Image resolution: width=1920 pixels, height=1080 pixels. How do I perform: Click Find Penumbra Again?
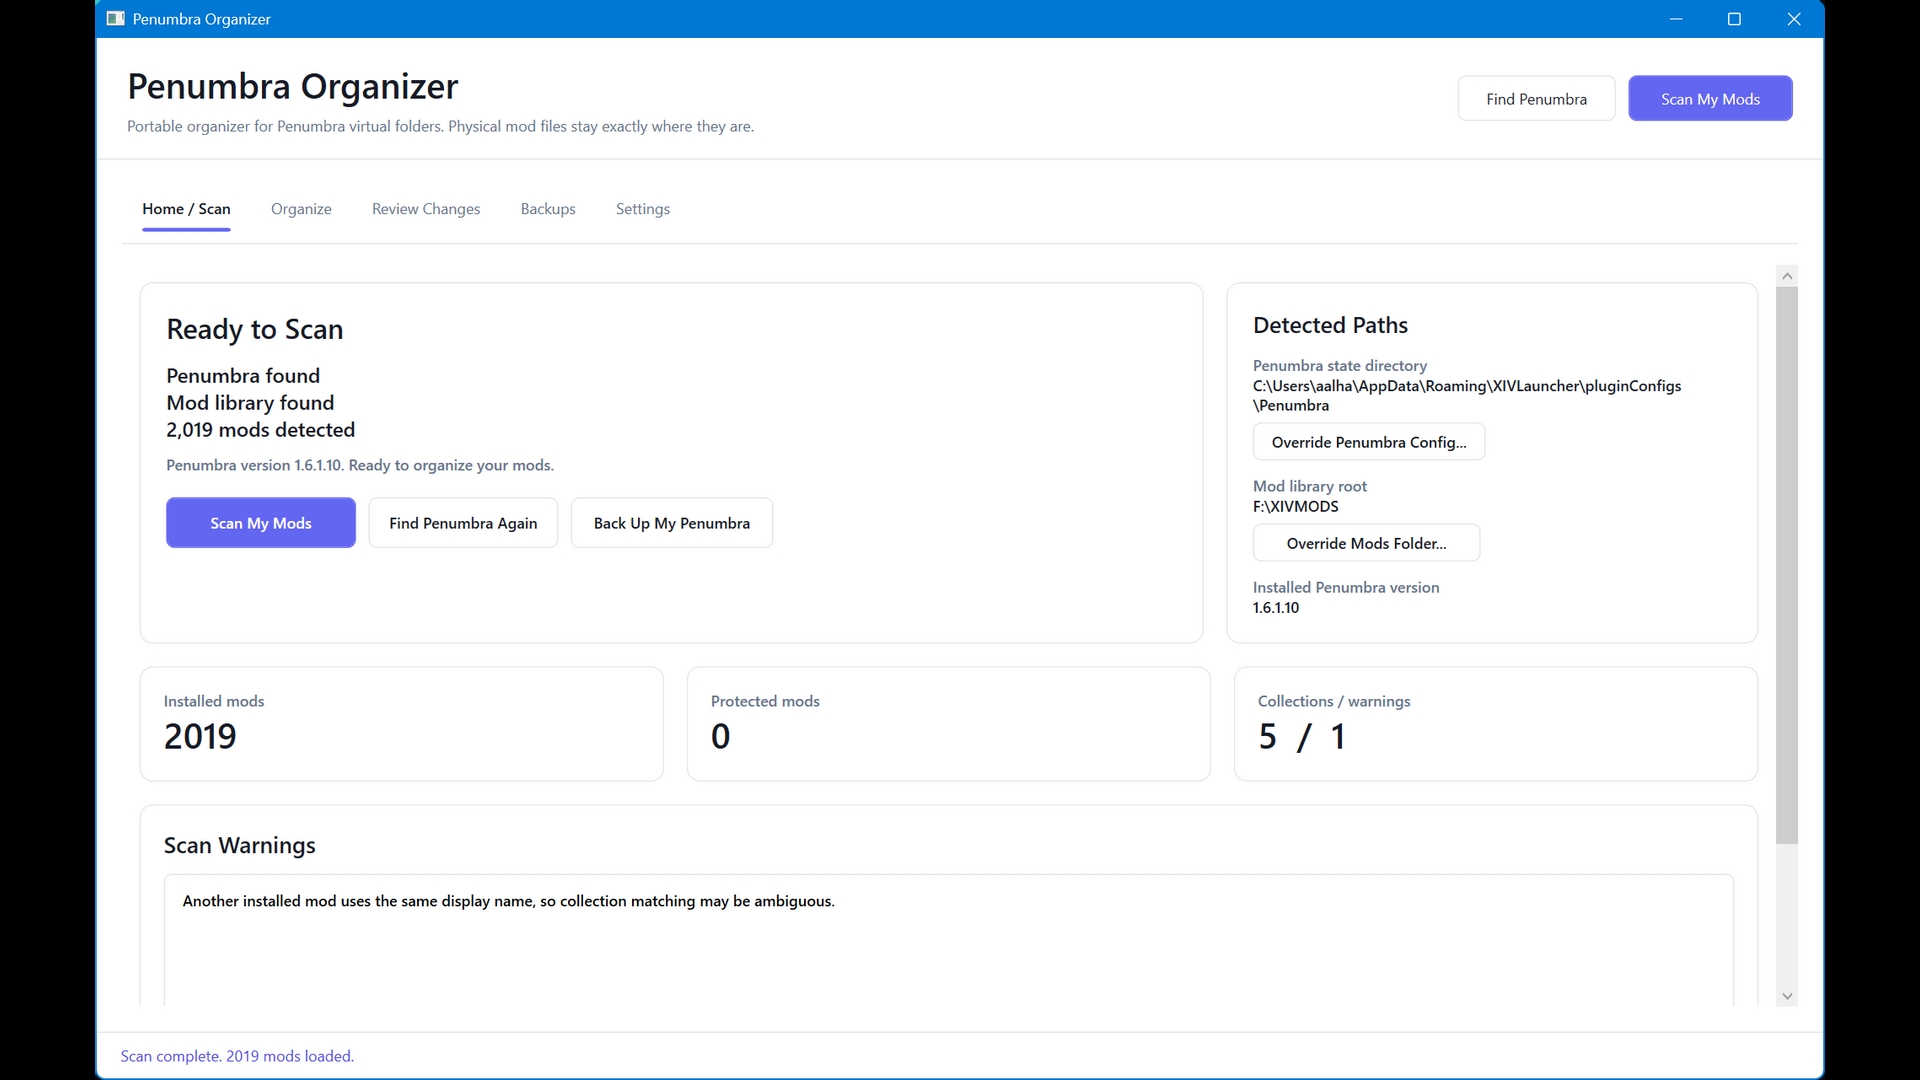463,523
